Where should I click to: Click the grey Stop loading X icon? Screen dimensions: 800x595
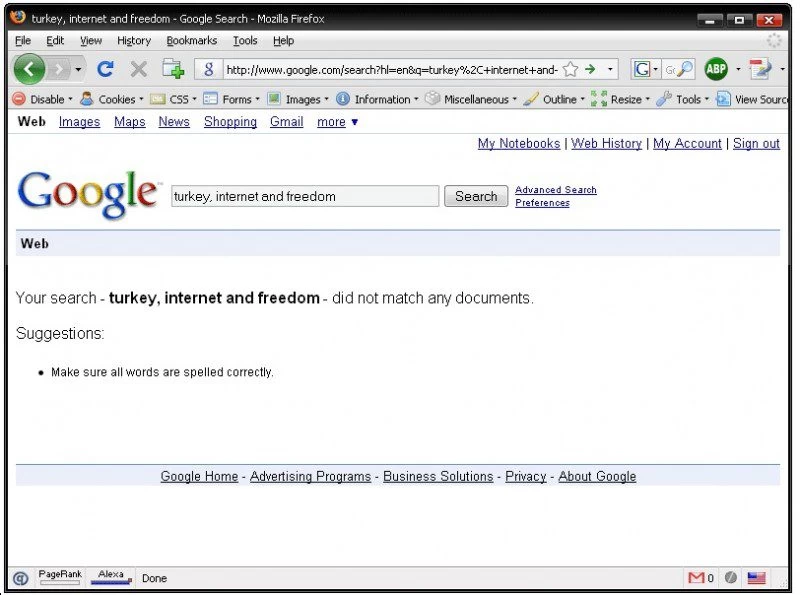138,69
